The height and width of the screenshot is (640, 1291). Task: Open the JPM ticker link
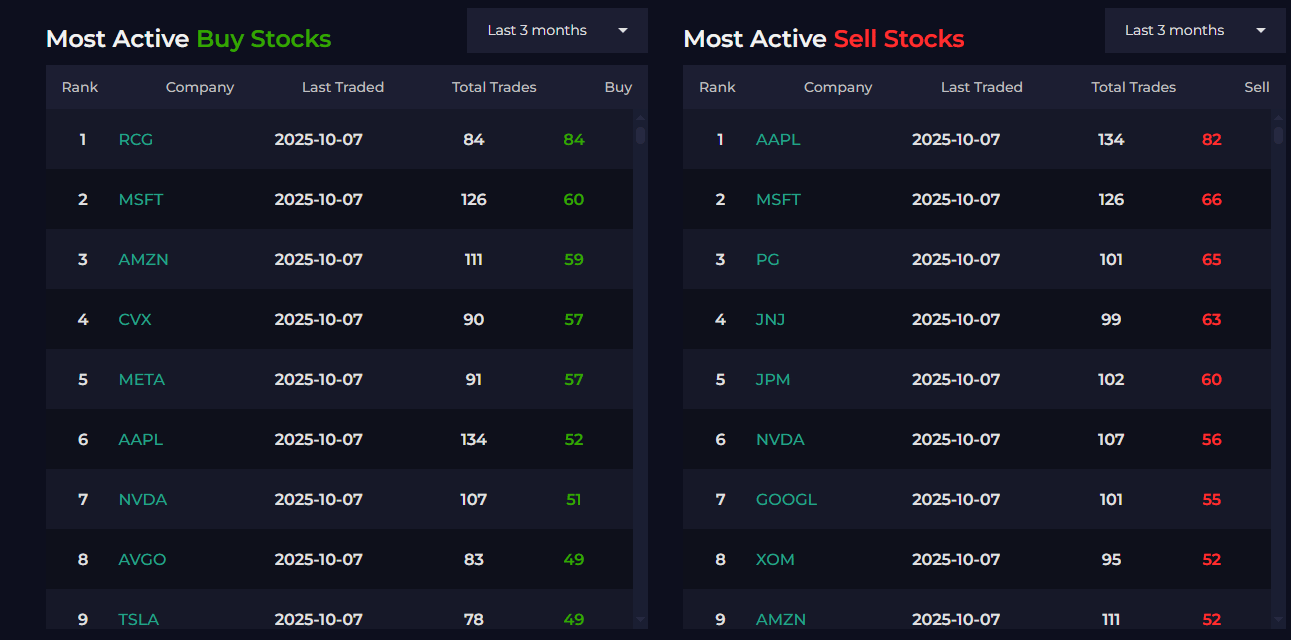[x=772, y=379]
